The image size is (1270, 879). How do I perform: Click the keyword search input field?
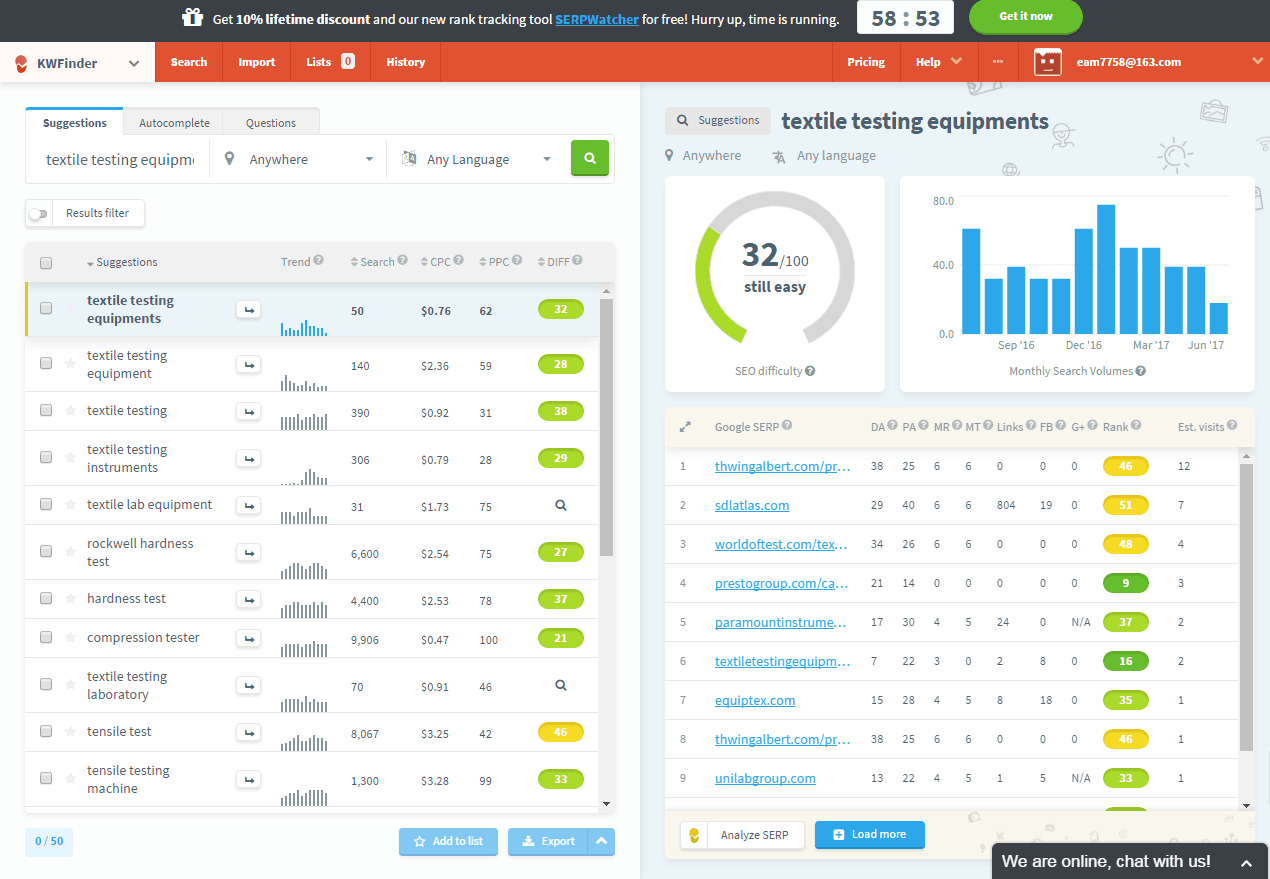120,159
